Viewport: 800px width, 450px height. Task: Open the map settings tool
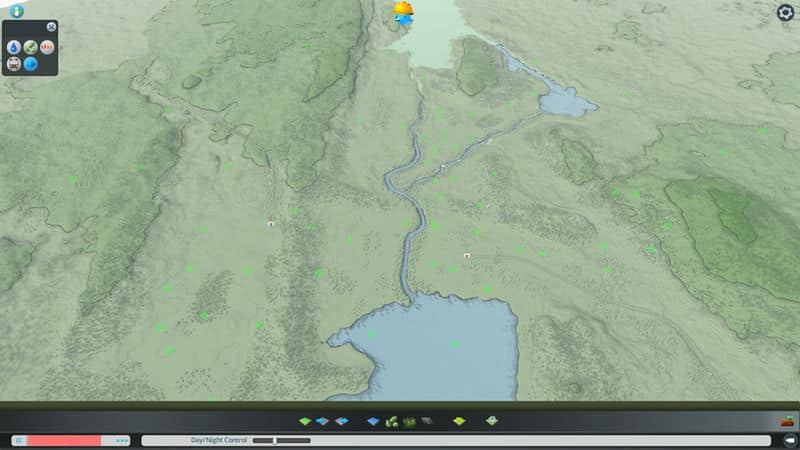click(491, 422)
